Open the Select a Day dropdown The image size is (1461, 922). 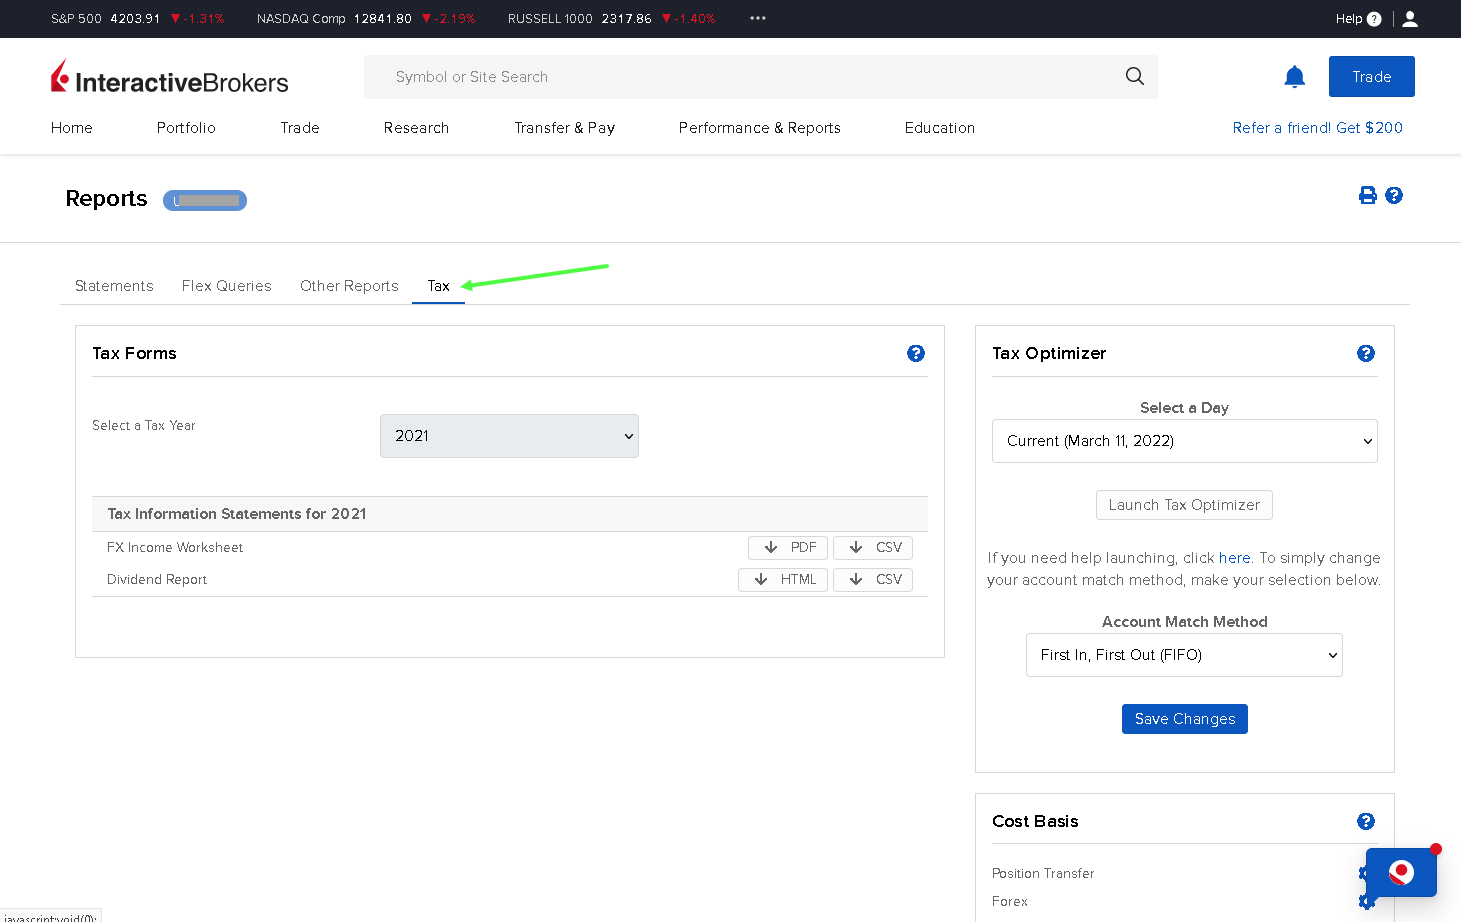1184,441
